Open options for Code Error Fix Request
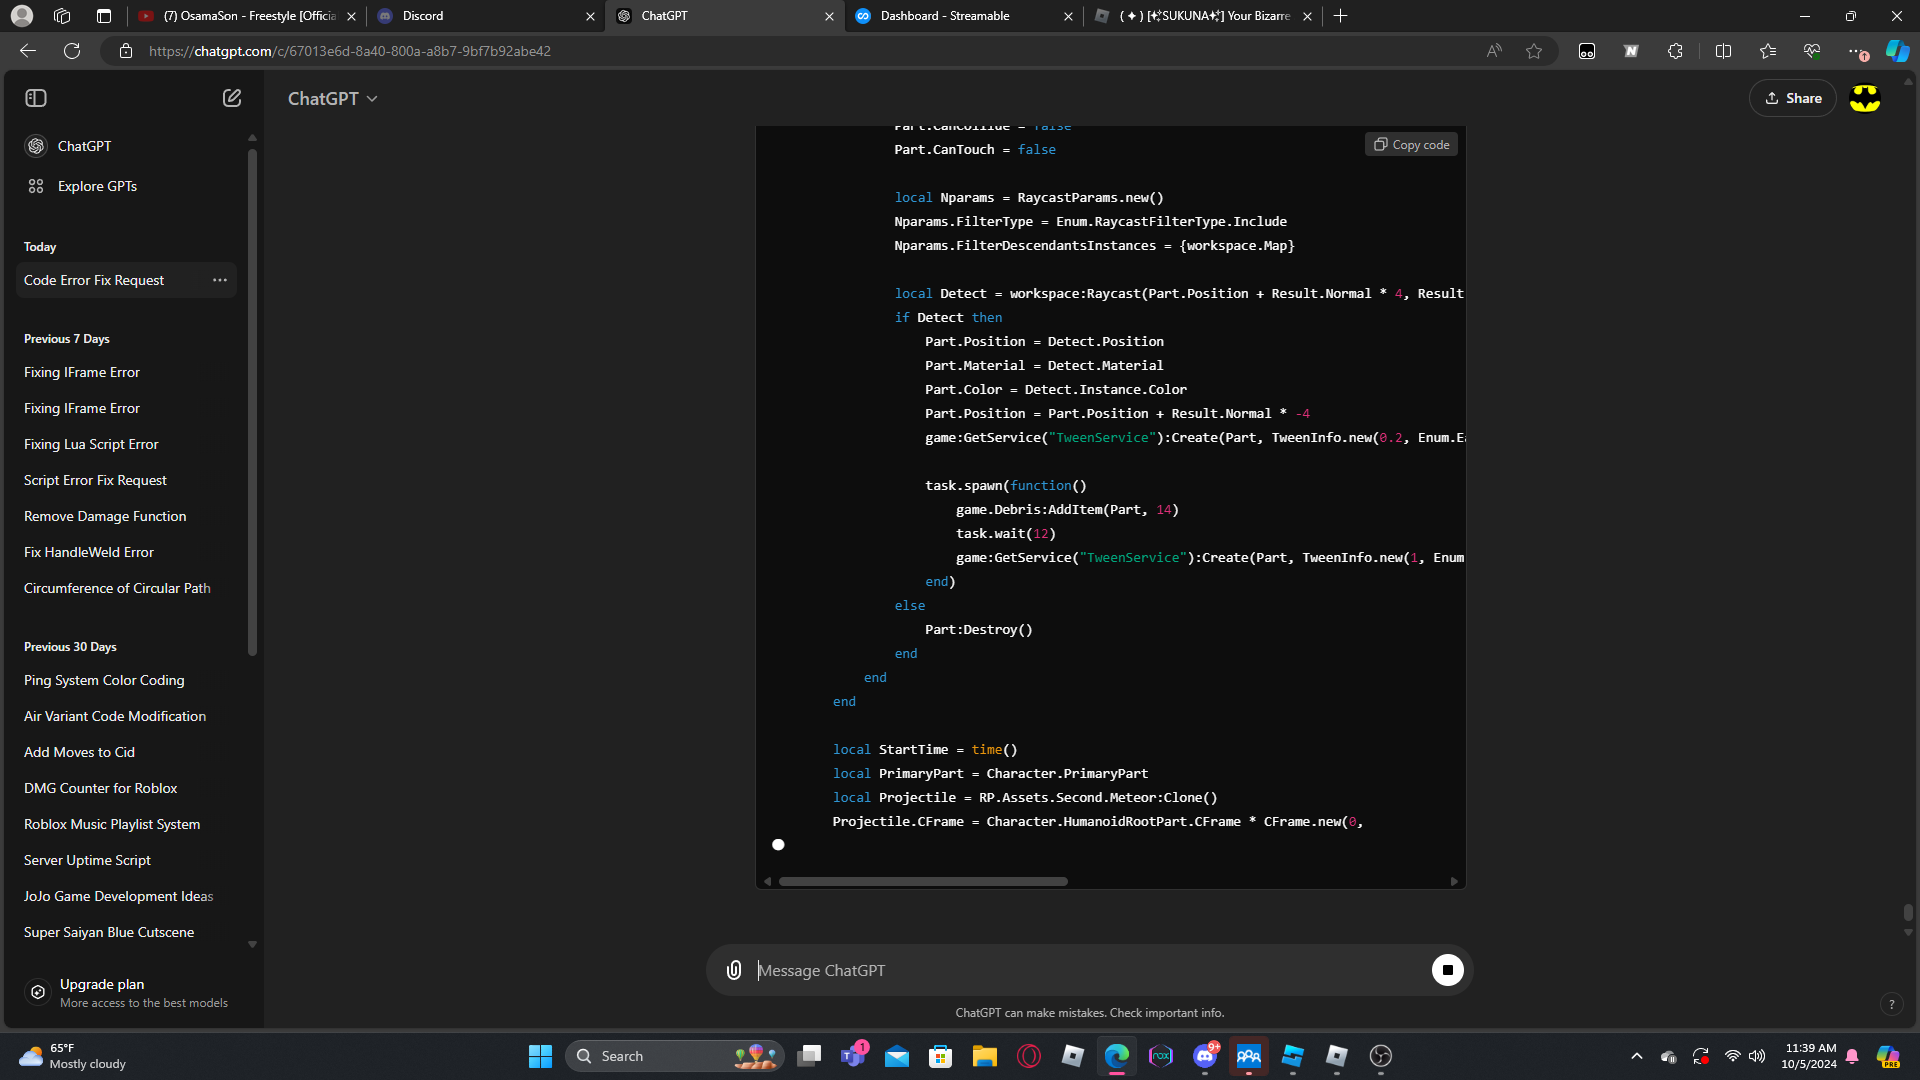 [220, 280]
